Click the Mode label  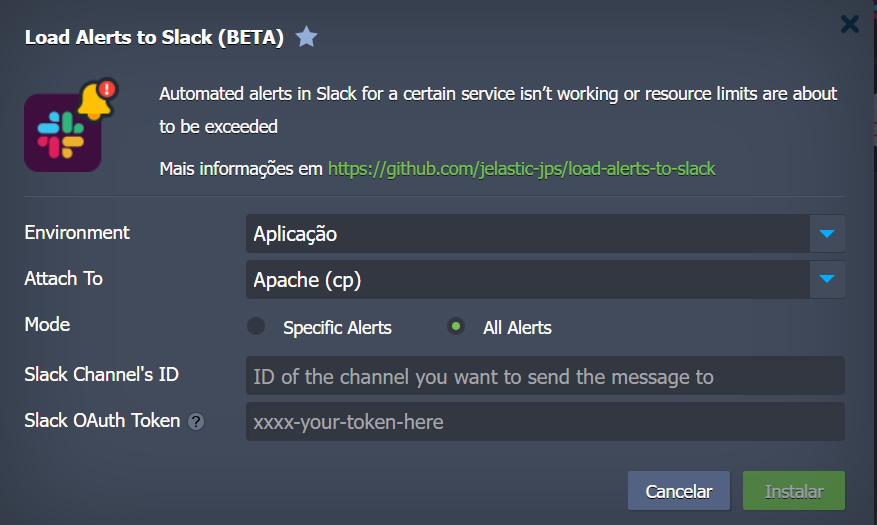[x=48, y=324]
